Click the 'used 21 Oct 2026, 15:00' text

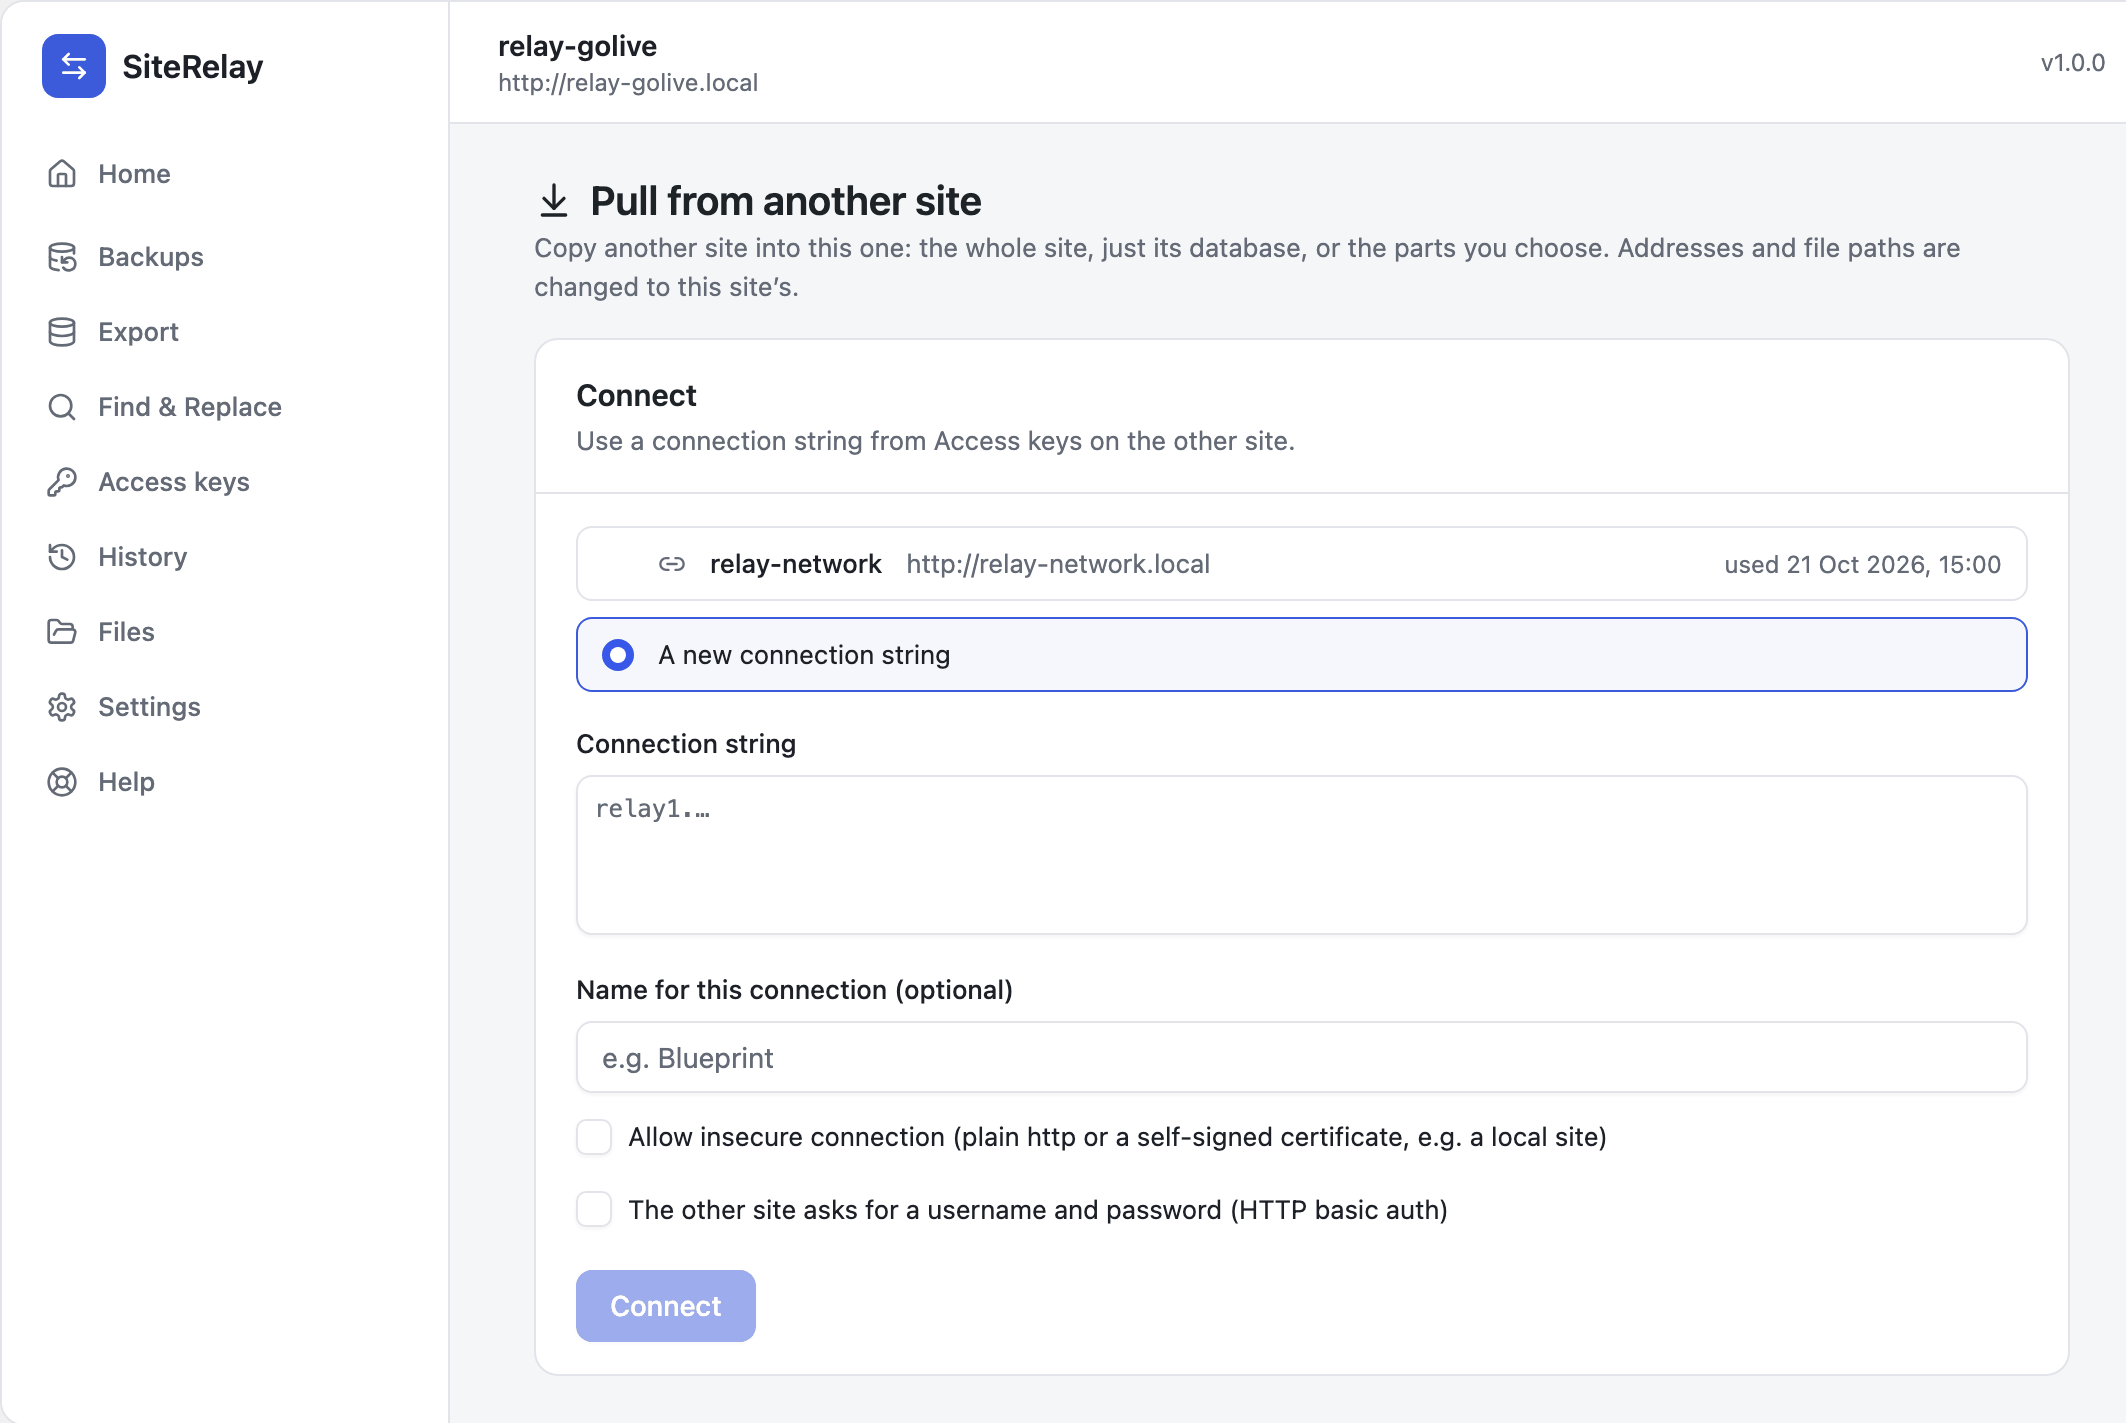1862,565
